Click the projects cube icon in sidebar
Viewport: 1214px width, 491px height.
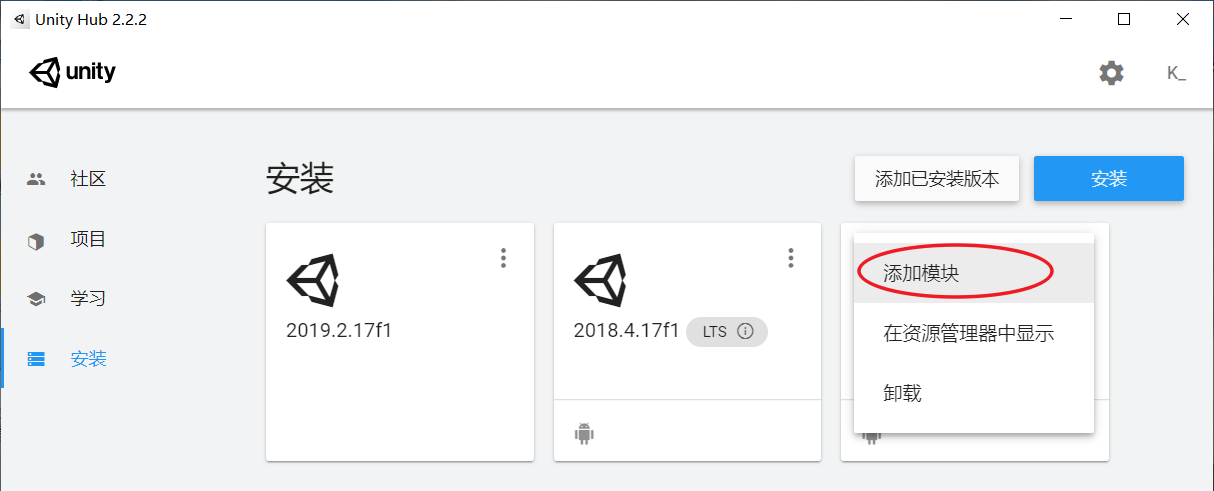[36, 240]
